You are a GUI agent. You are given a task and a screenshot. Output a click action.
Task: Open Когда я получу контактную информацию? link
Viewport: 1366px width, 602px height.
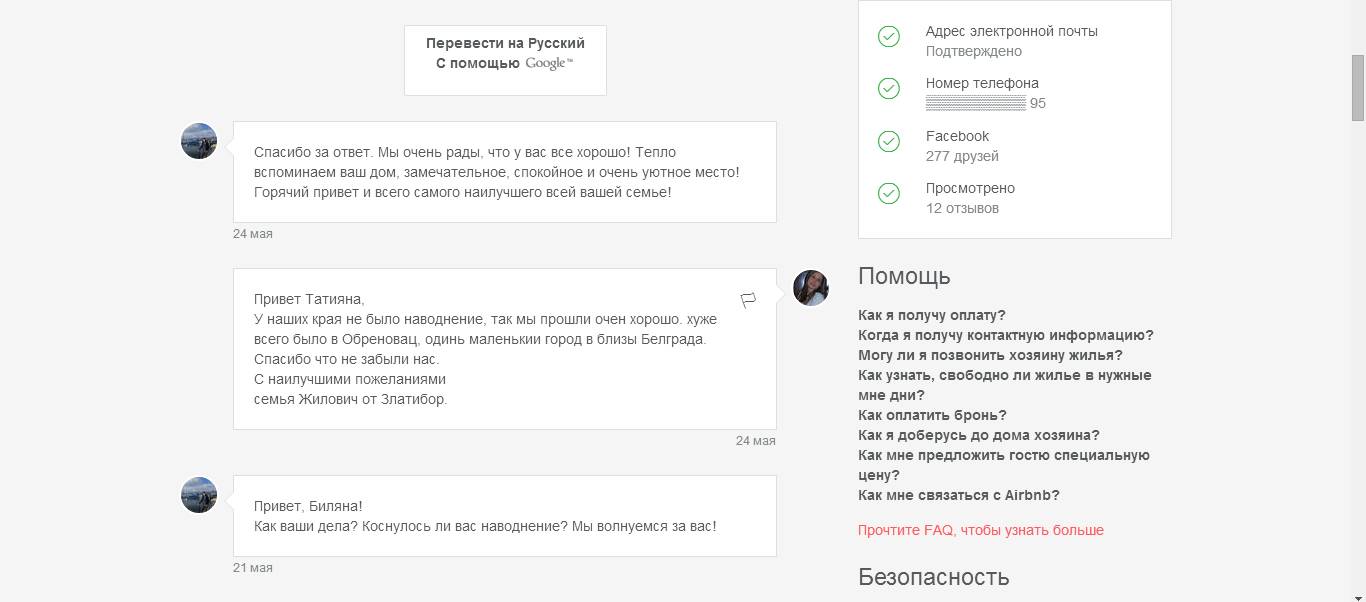pos(1005,335)
